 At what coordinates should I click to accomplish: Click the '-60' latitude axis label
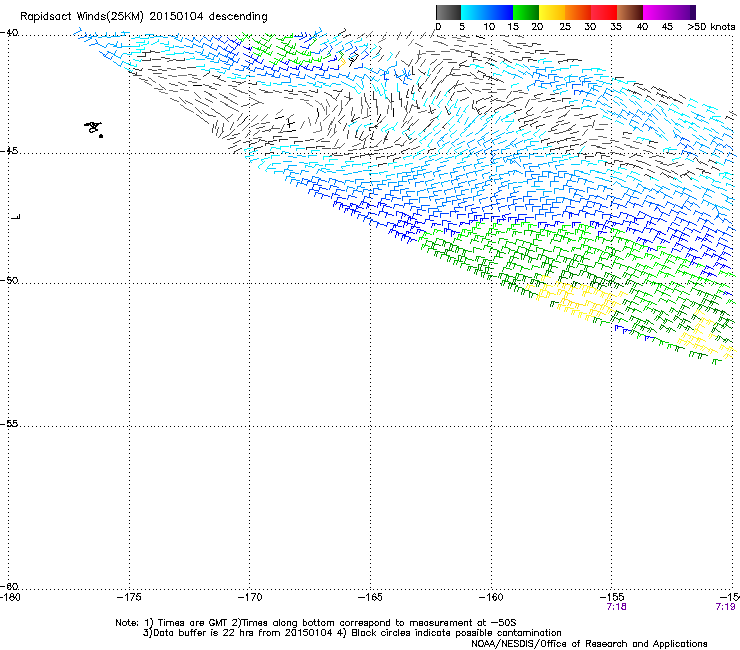point(9,586)
